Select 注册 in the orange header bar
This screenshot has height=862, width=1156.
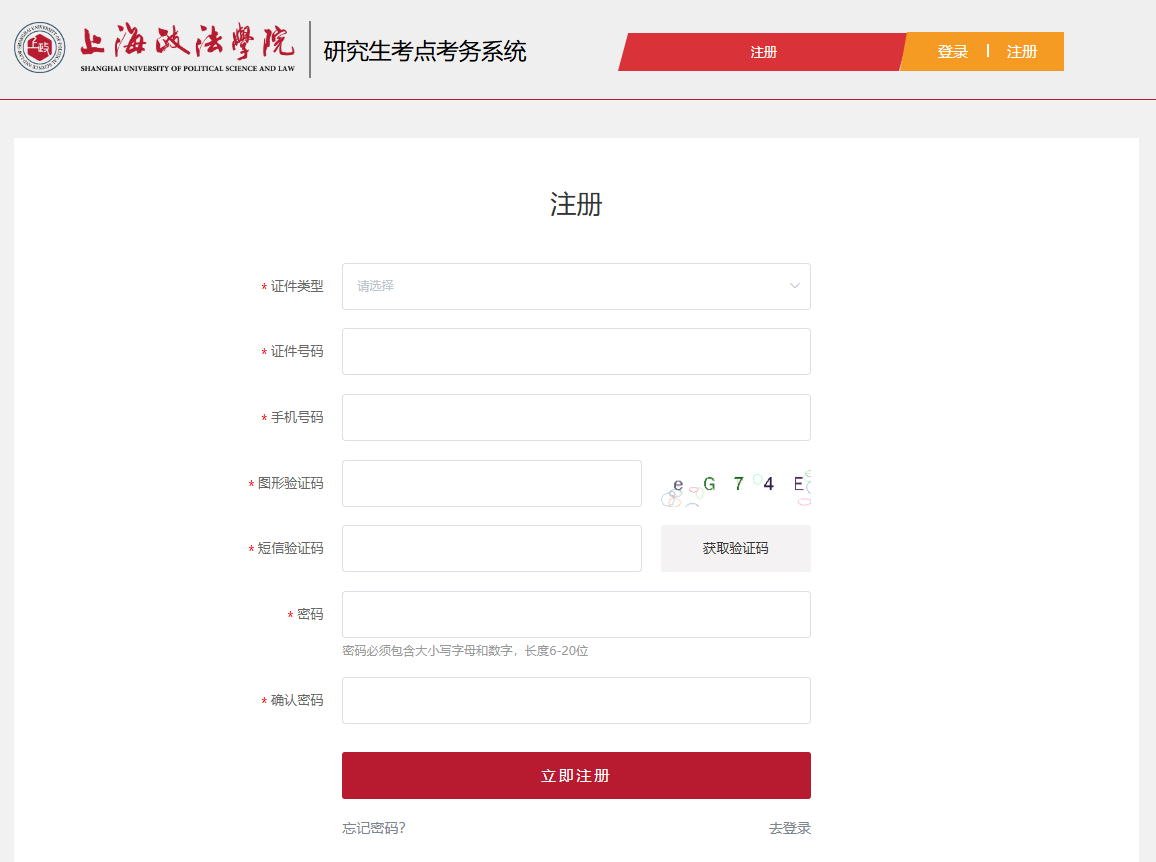coord(1021,52)
